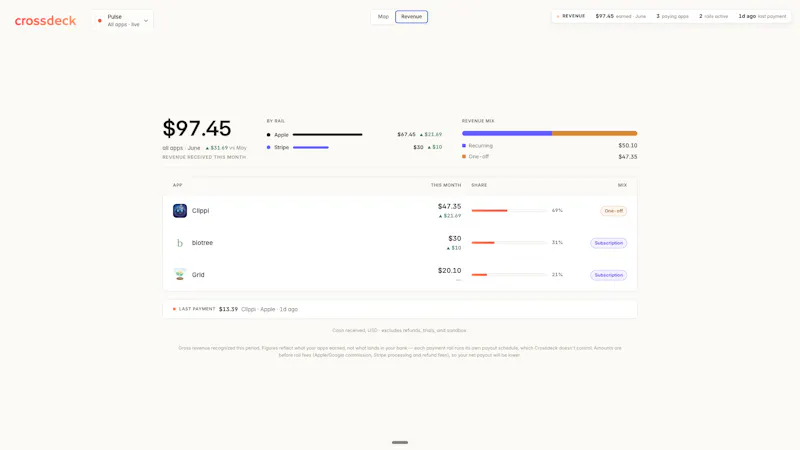Click the Apple rail revenue bar

point(328,135)
